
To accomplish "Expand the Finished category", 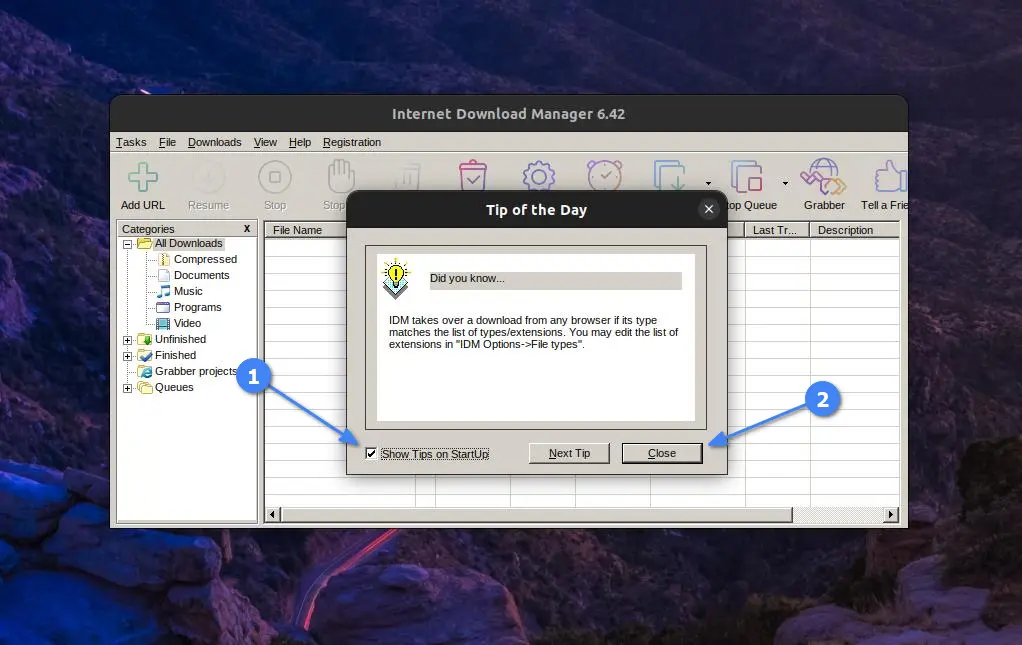I will 126,355.
